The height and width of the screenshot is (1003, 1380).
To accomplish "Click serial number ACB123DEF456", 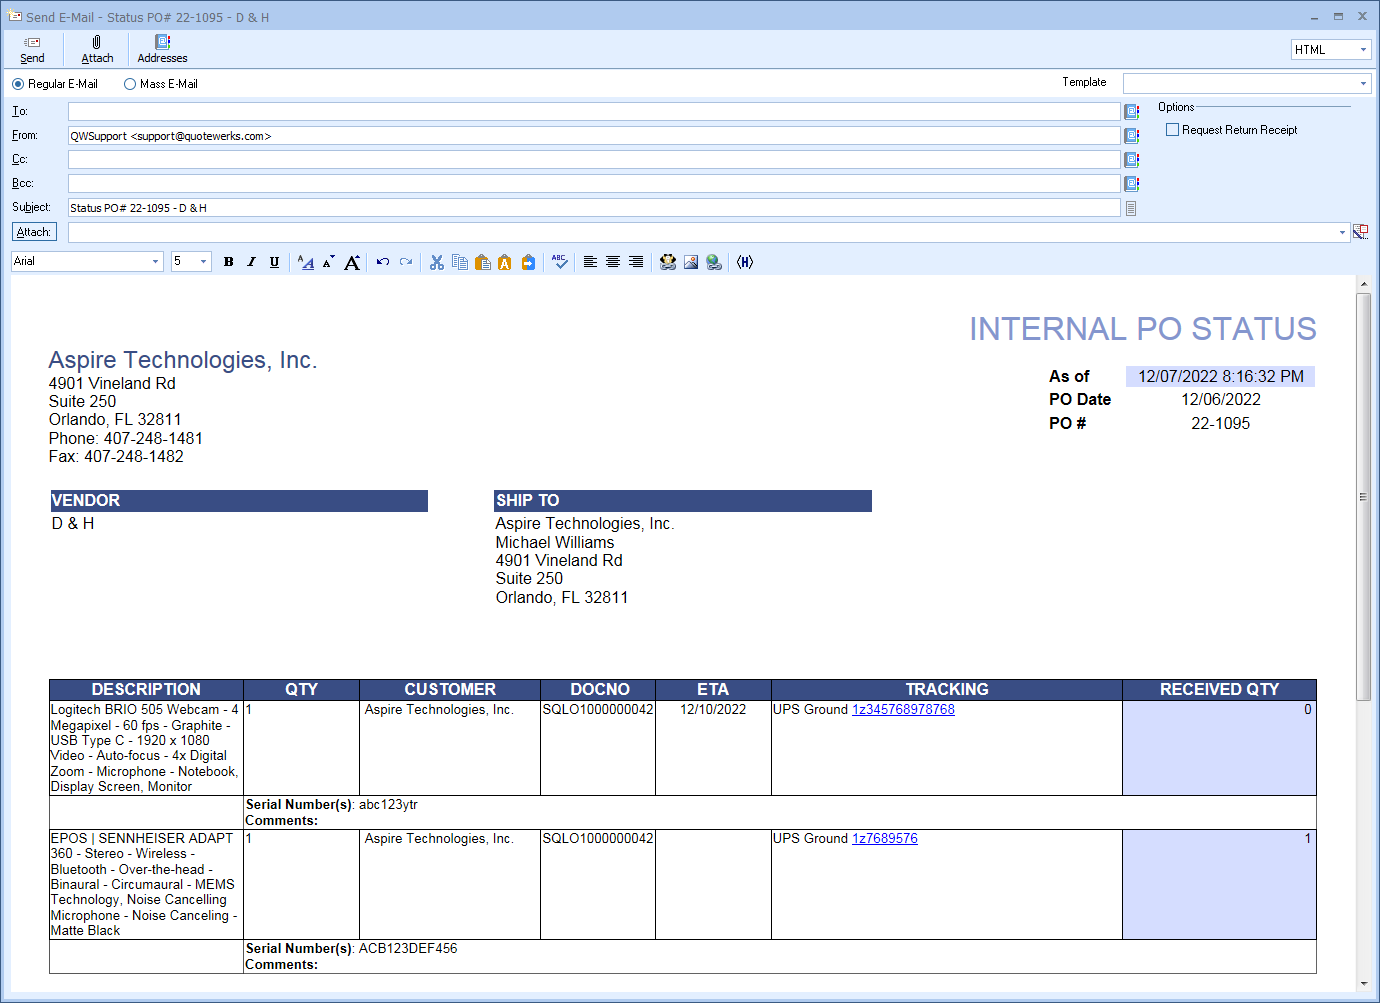I will (408, 949).
